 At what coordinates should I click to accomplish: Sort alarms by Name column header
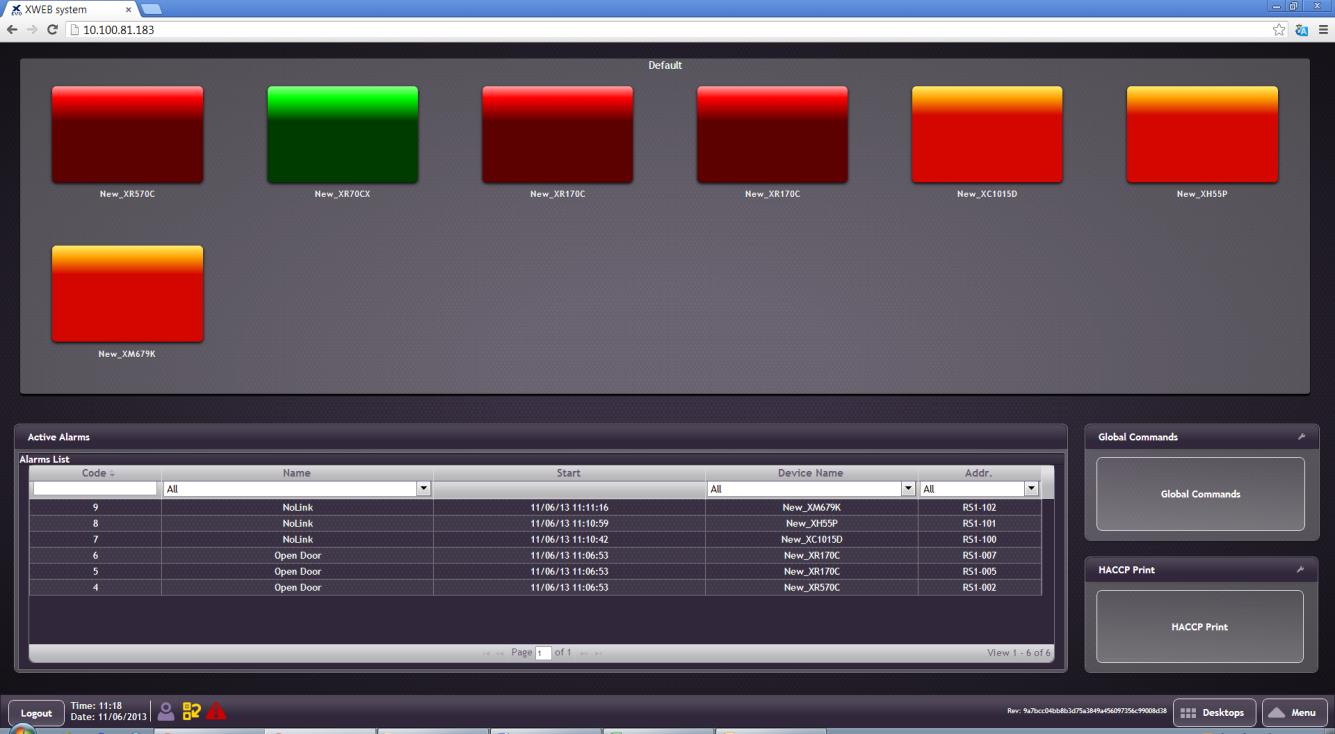click(297, 473)
